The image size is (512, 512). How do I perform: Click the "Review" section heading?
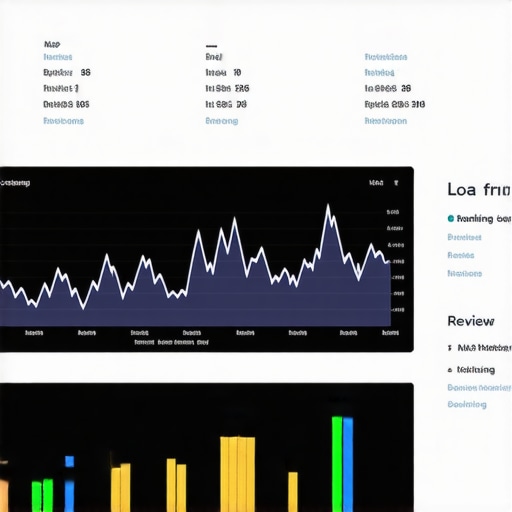click(x=470, y=321)
